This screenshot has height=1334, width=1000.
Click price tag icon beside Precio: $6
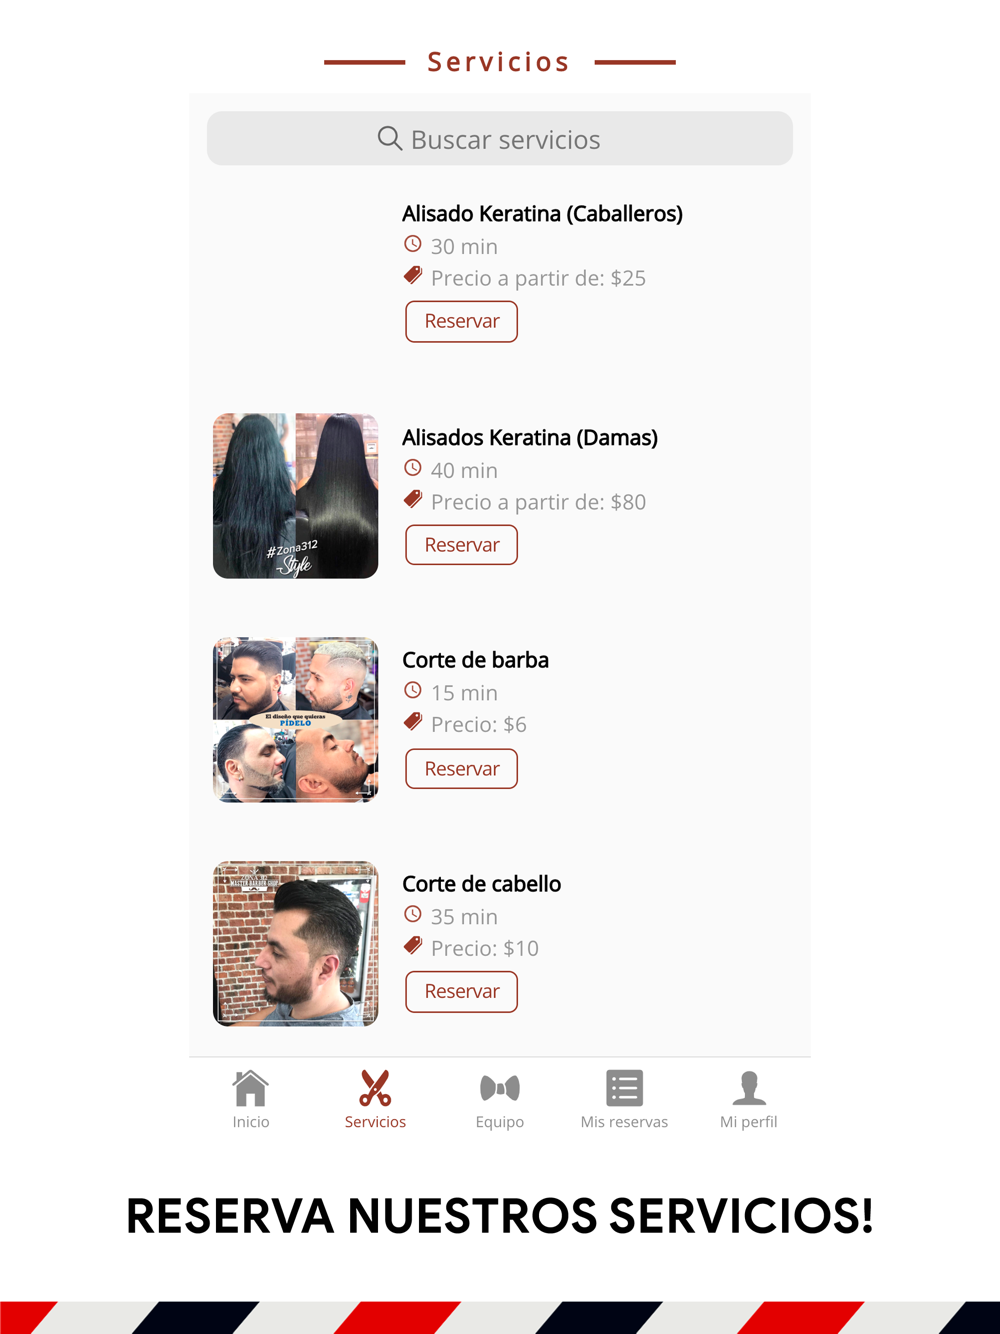click(x=413, y=722)
